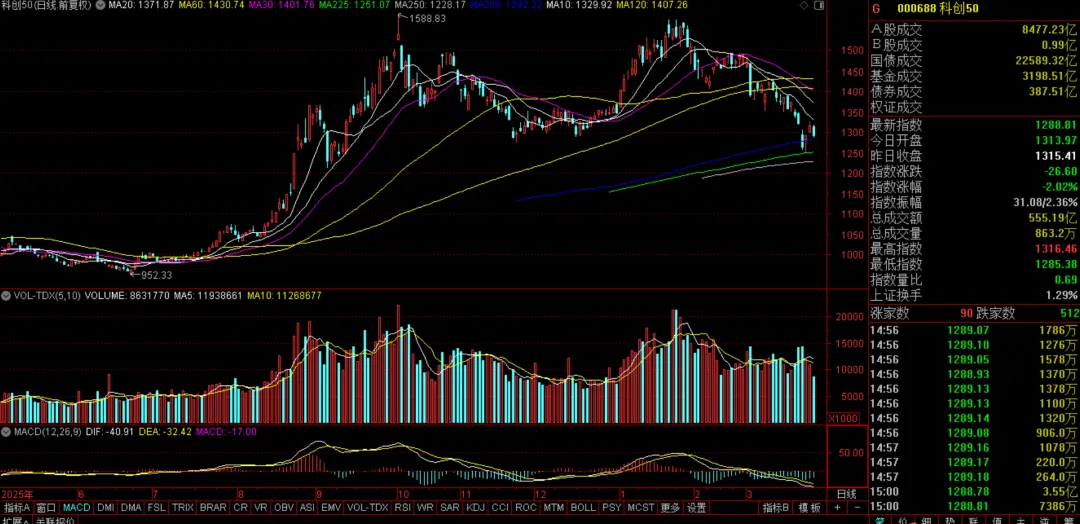Viewport: 1080px width, 524px height.
Task: Click the MA10: 1329.92 legend value
Action: coord(577,6)
